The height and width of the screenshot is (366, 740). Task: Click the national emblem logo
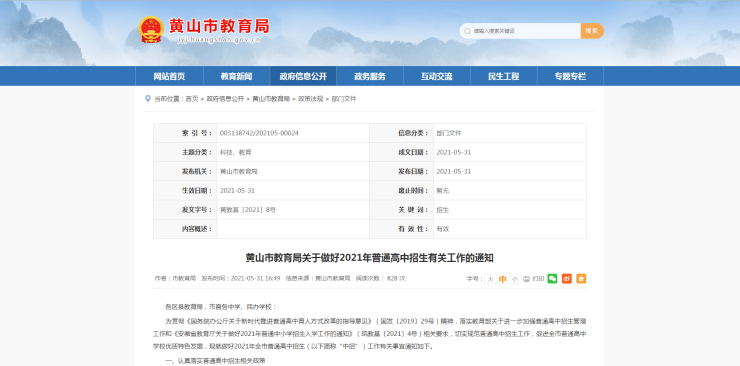[x=151, y=29]
